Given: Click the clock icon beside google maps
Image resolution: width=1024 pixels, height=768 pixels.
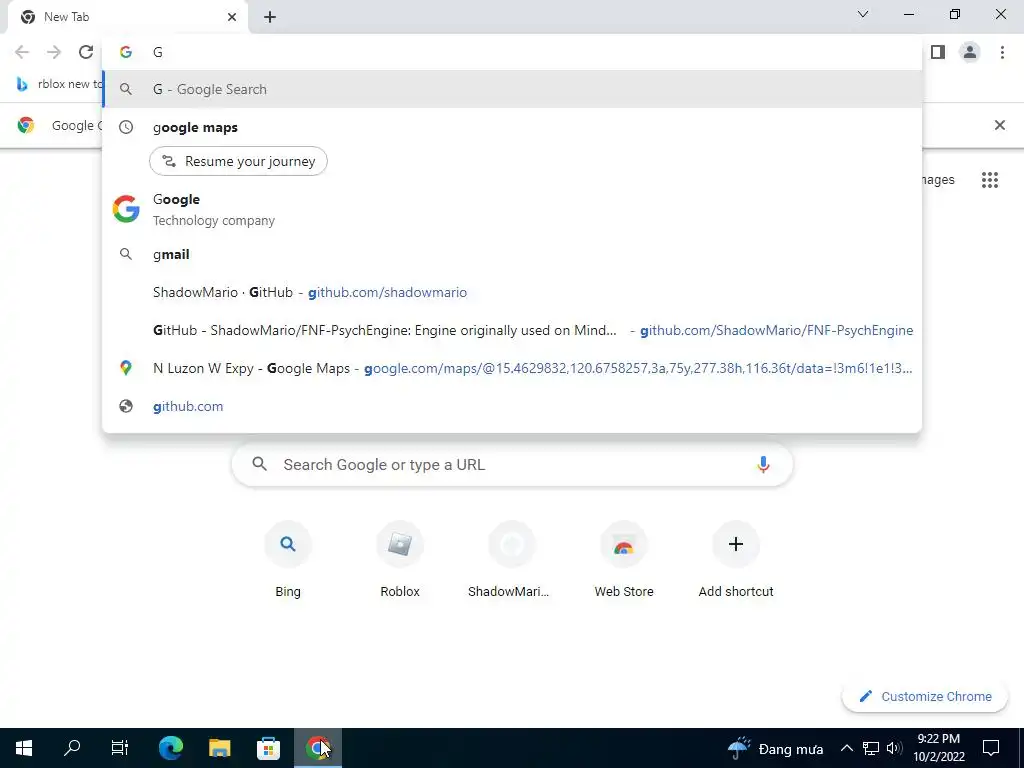Looking at the screenshot, I should tap(126, 127).
